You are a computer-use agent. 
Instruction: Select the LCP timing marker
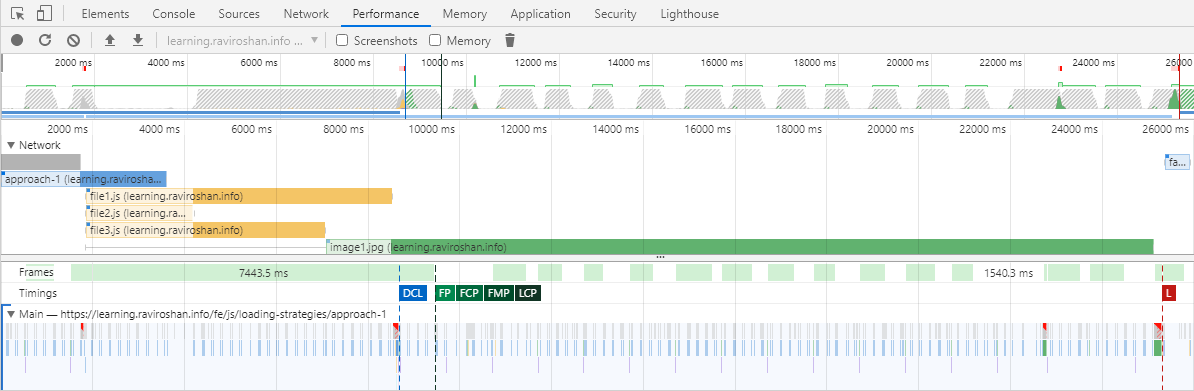point(528,293)
